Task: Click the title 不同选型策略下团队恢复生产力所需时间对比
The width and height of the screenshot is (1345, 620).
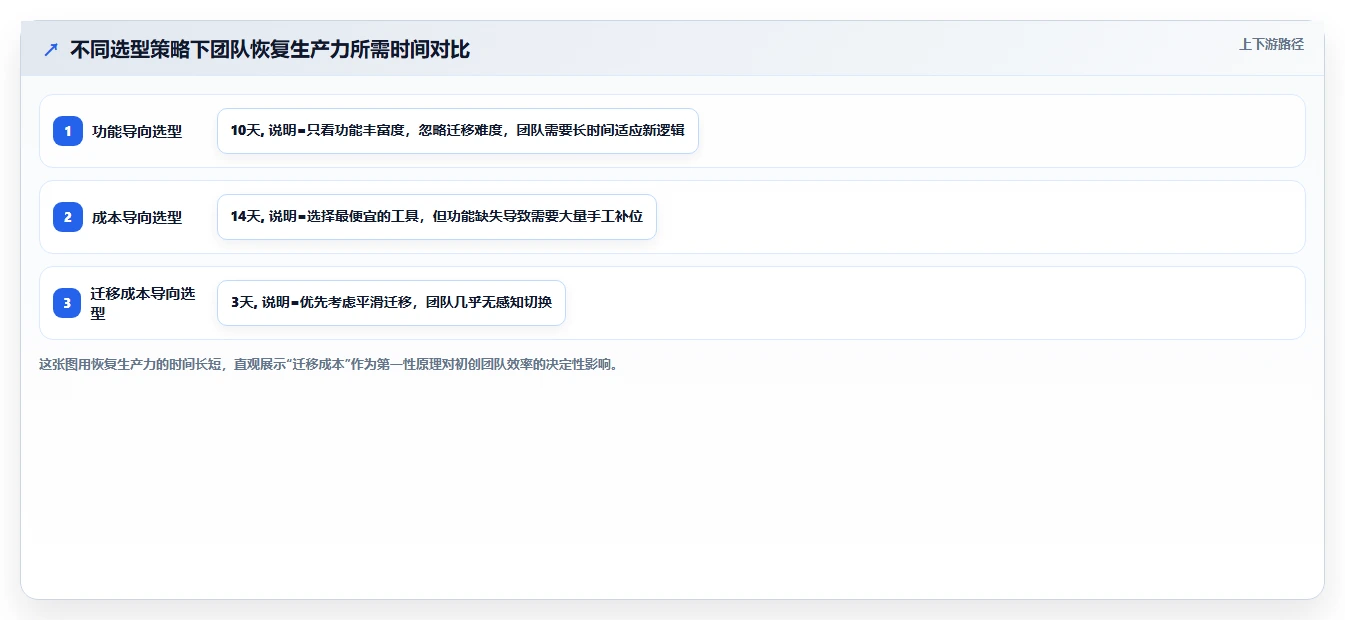Action: pyautogui.click(x=270, y=50)
